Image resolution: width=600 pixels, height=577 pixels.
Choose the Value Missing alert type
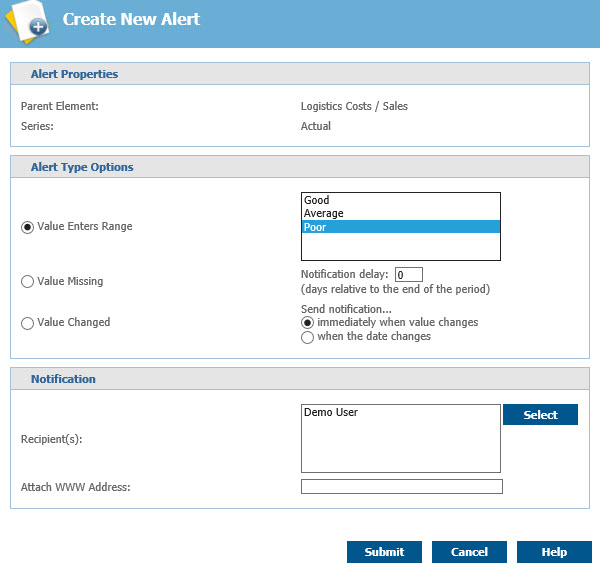pyautogui.click(x=27, y=282)
